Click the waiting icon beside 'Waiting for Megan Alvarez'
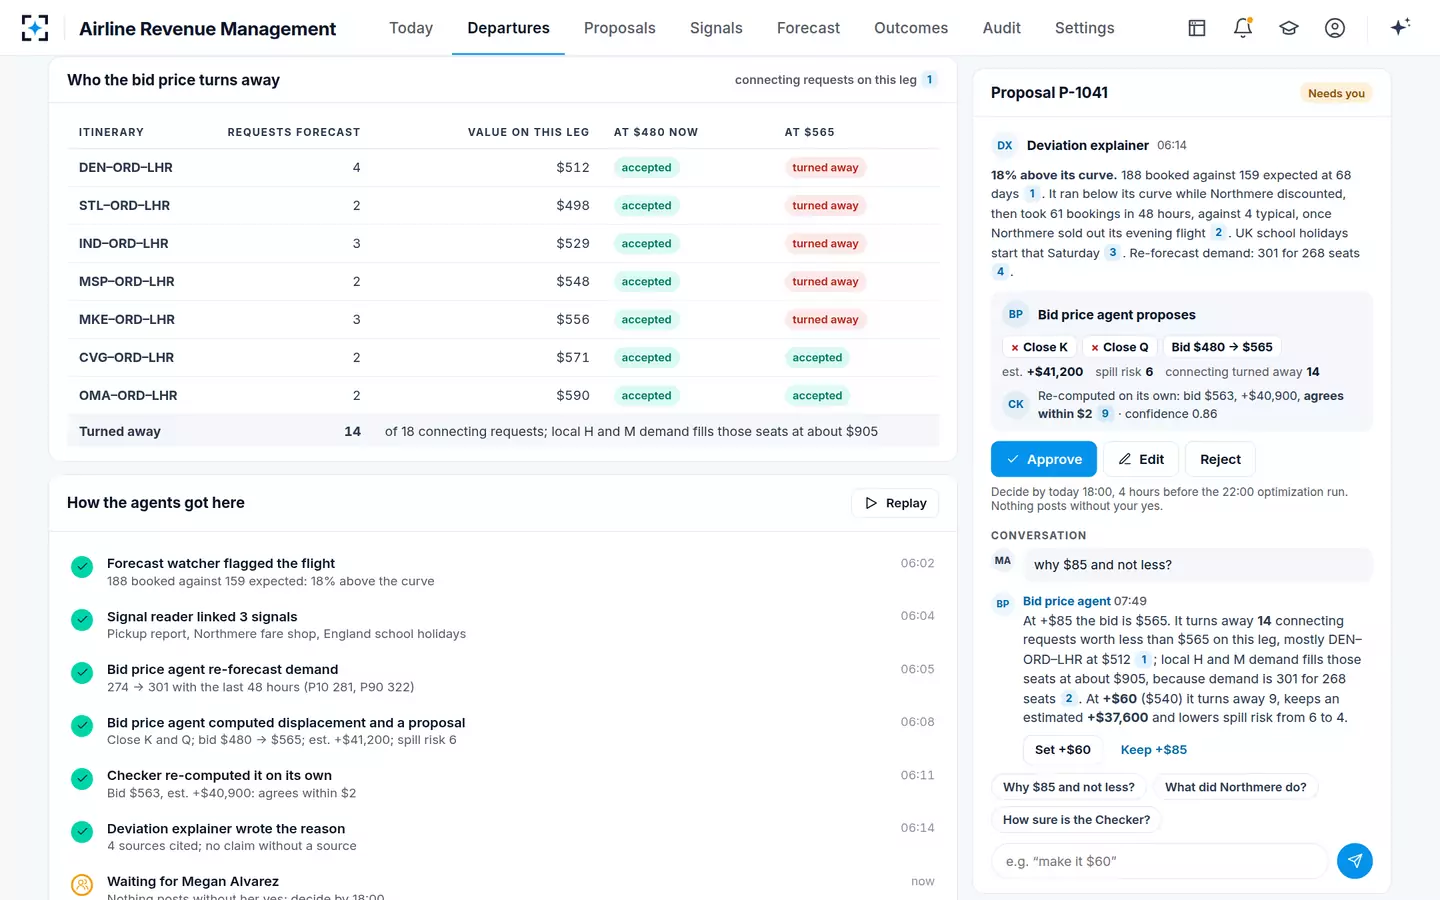The height and width of the screenshot is (900, 1440). [x=82, y=885]
